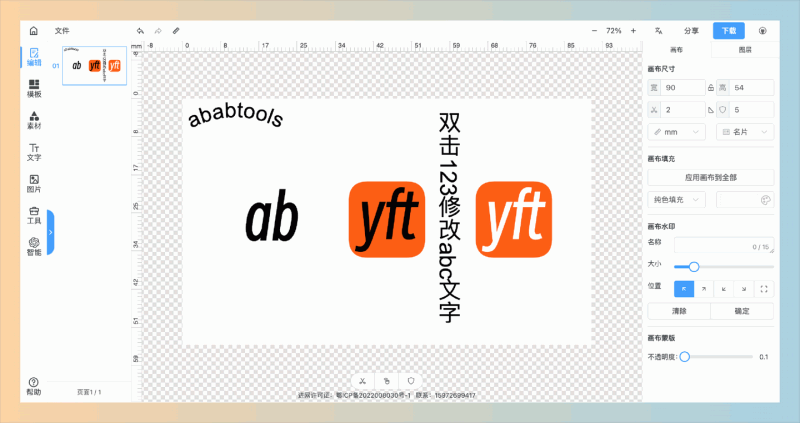The width and height of the screenshot is (800, 423).
Task: Select the yft logo with white text
Action: tap(514, 219)
